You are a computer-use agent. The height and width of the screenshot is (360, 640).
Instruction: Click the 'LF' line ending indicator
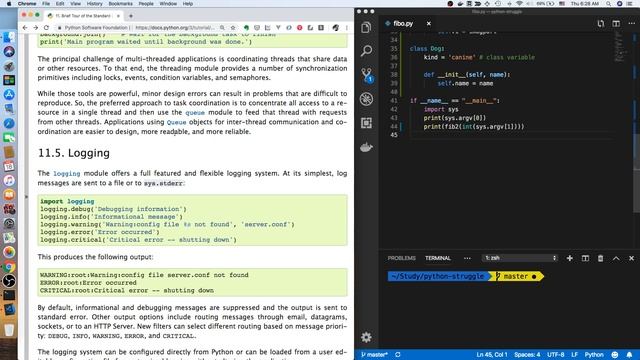[x=574, y=355]
